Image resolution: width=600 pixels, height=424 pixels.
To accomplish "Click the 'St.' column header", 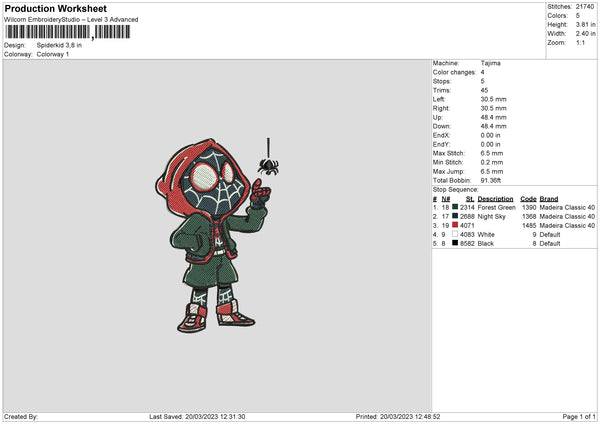I will click(470, 199).
